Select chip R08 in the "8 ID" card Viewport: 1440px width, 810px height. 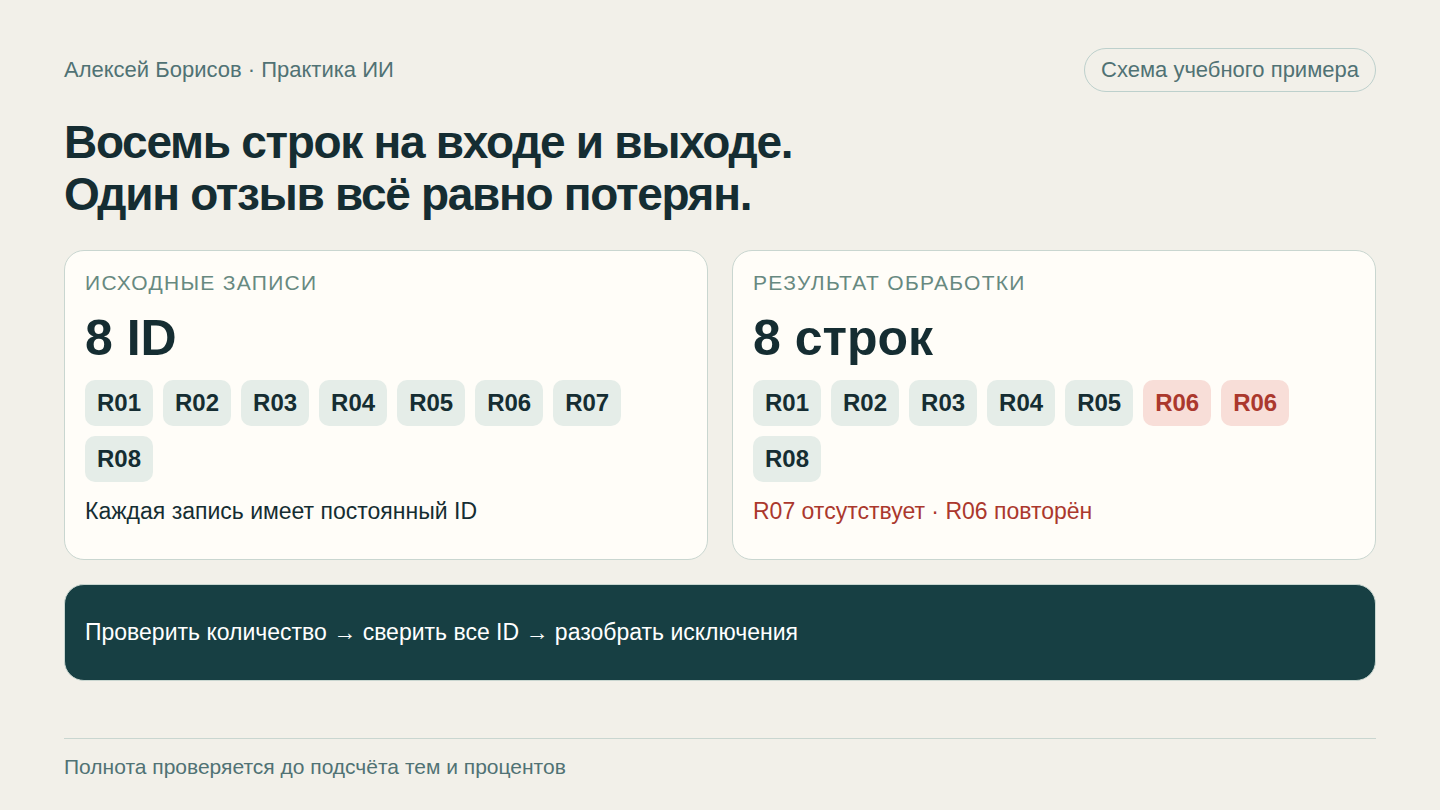pos(119,459)
